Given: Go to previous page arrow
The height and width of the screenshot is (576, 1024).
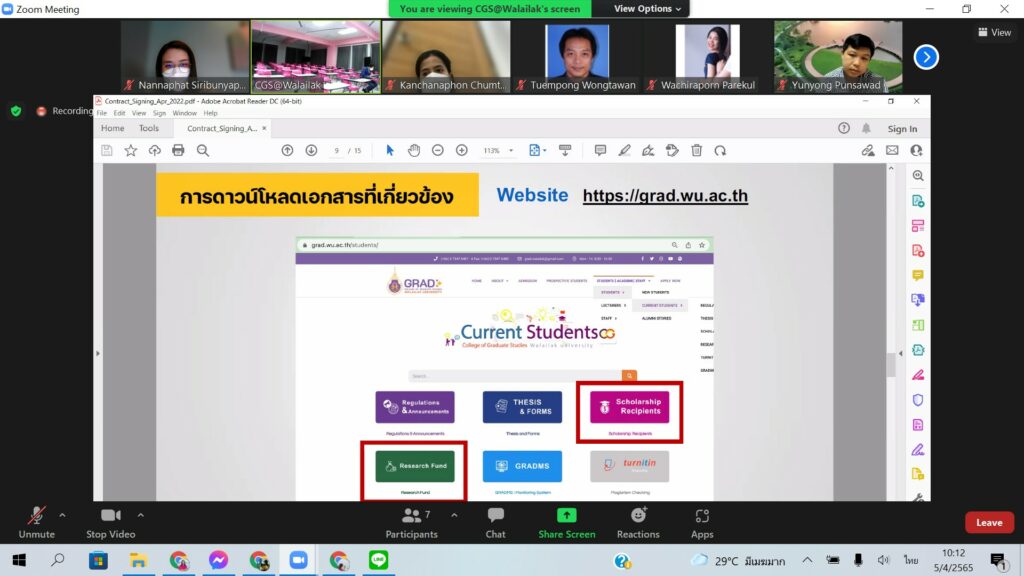Looking at the screenshot, I should (x=287, y=151).
